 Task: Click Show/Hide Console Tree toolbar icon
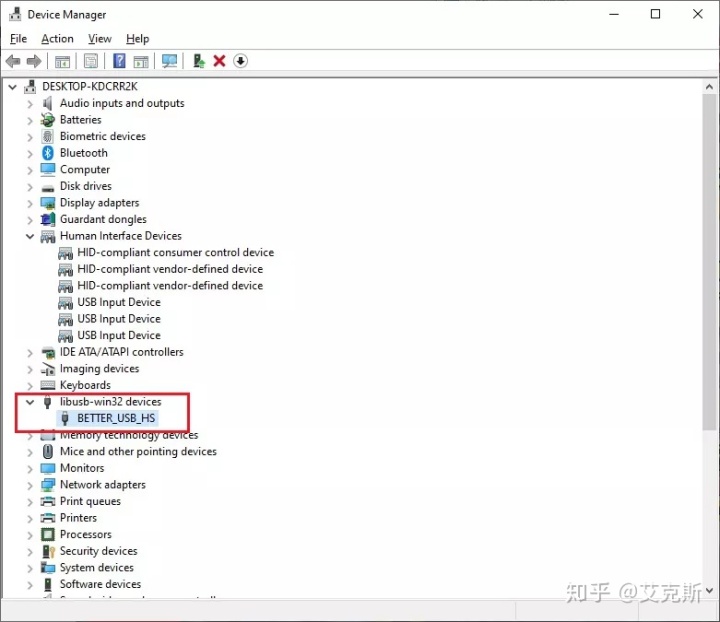pos(62,61)
